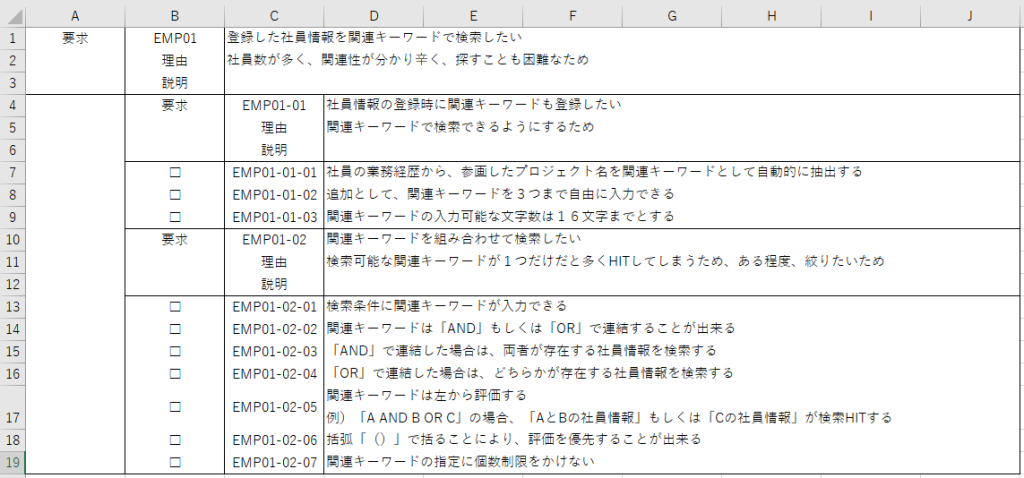
Task: Click the EMP01-01-02 cell
Action: click(274, 195)
